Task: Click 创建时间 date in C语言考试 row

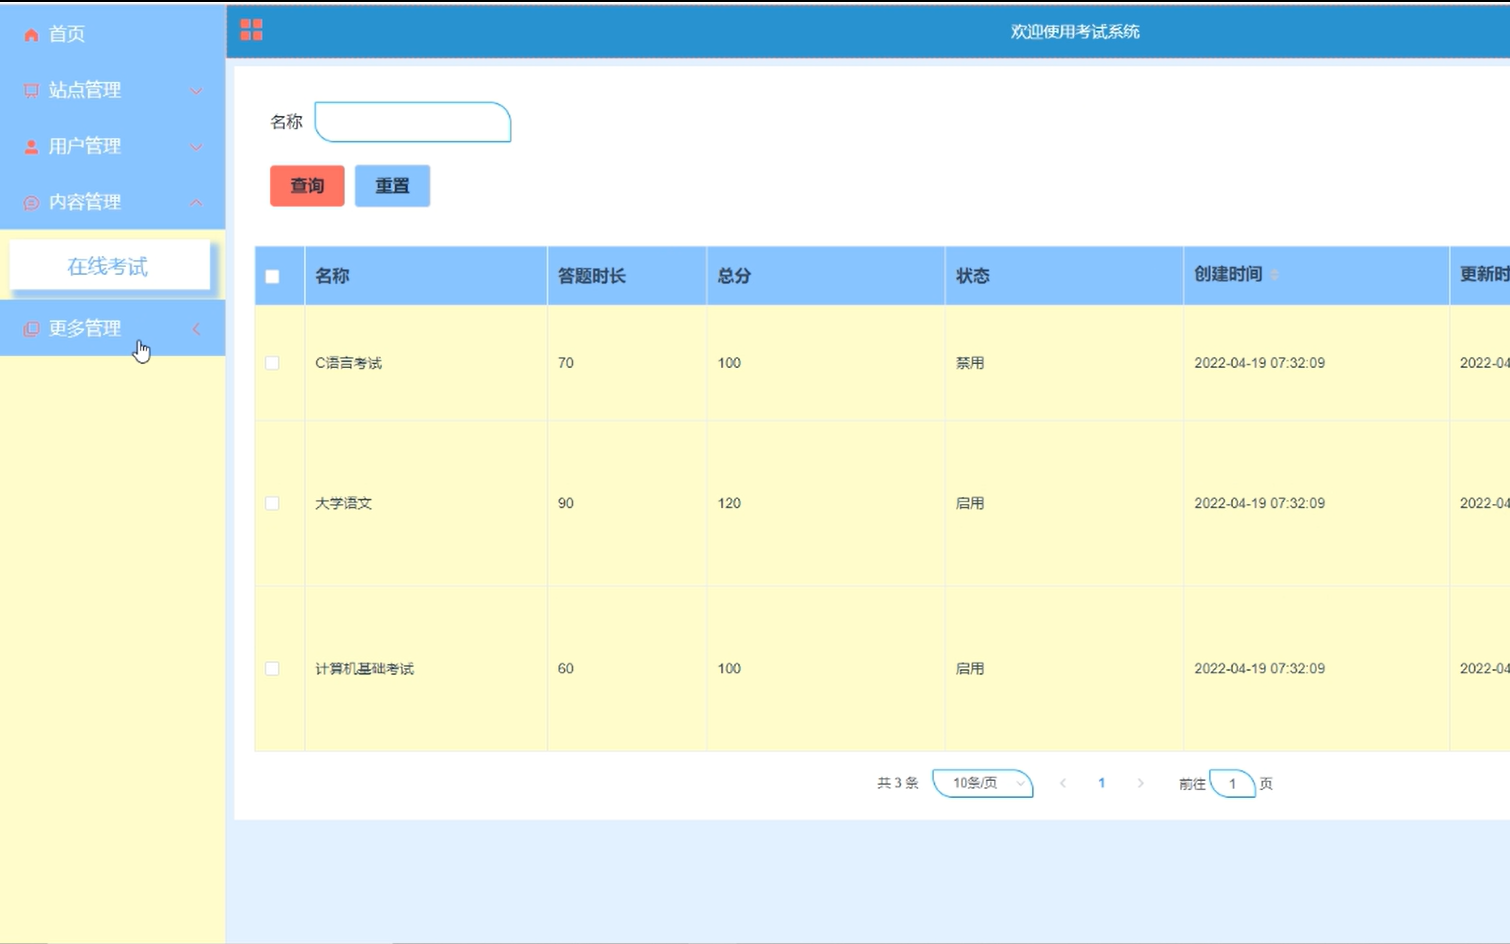Action: 1259,363
